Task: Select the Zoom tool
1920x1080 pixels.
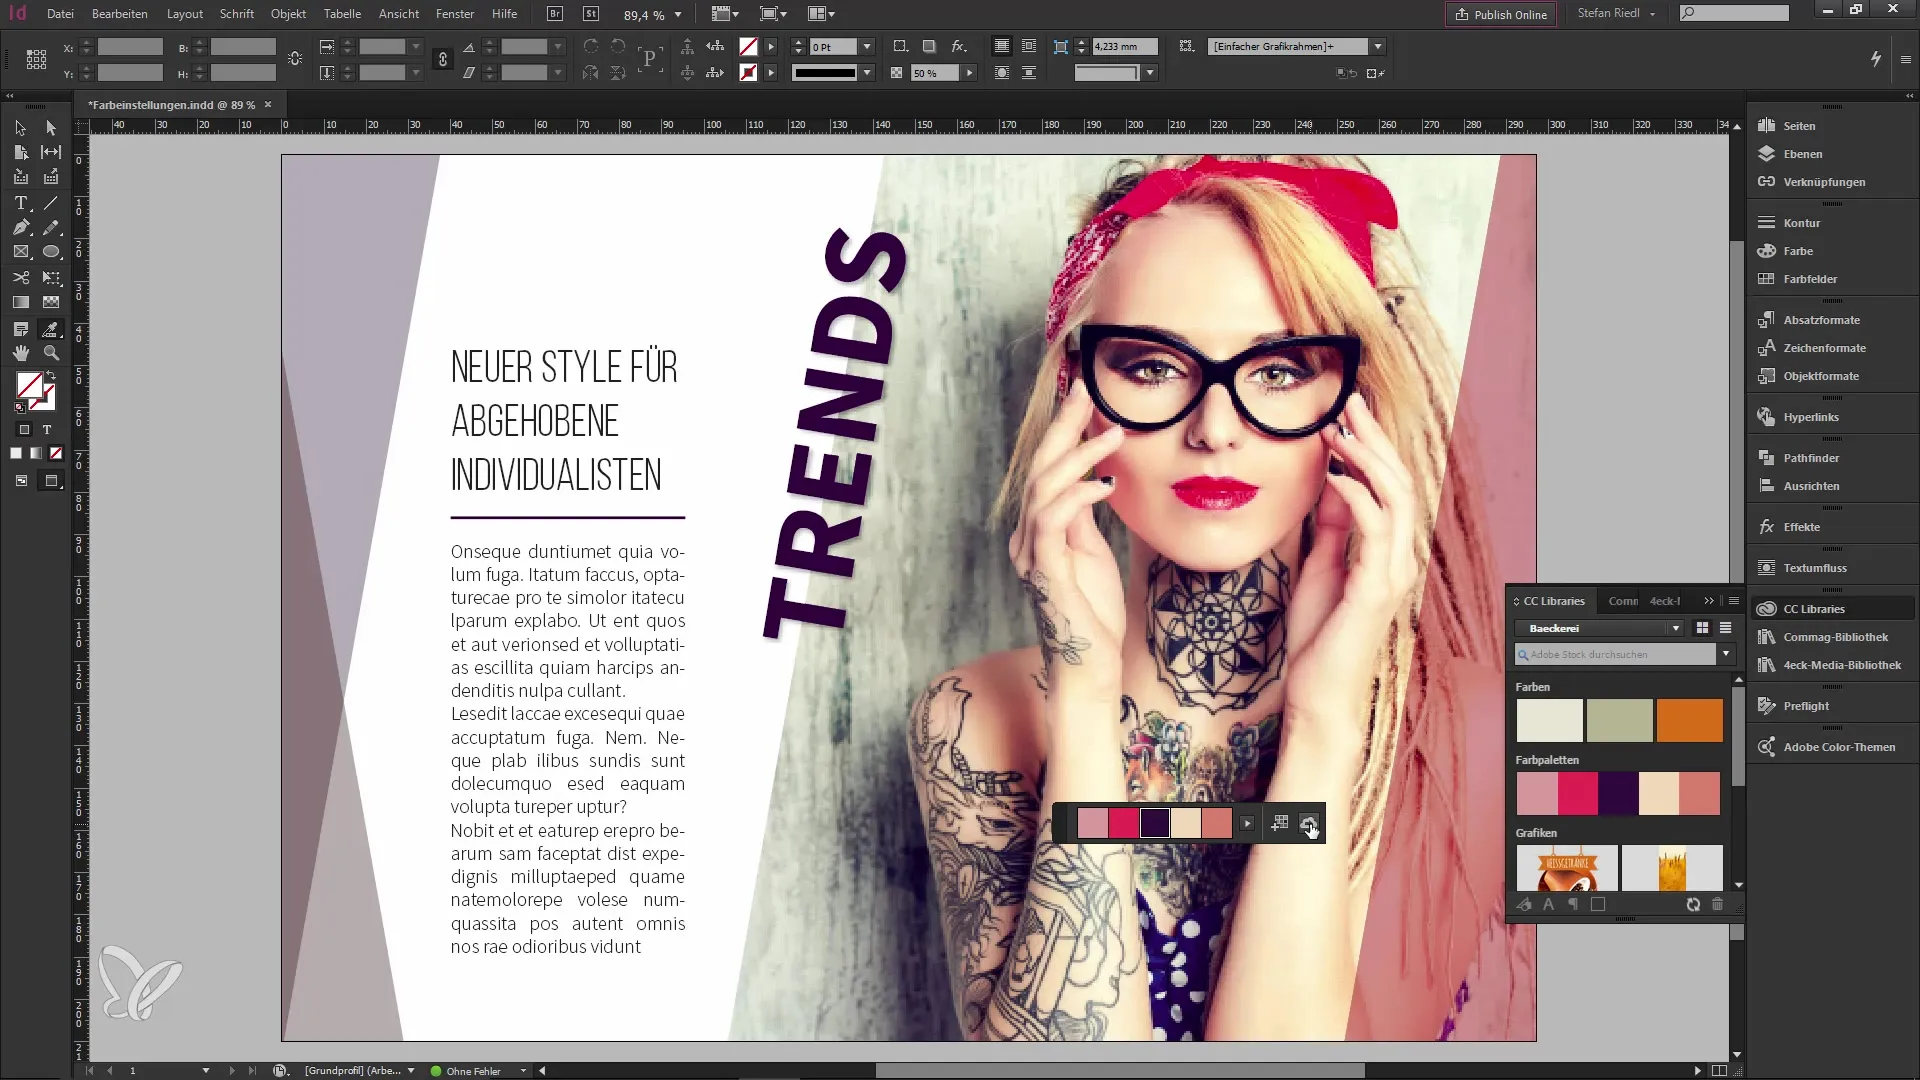Action: pos(51,353)
